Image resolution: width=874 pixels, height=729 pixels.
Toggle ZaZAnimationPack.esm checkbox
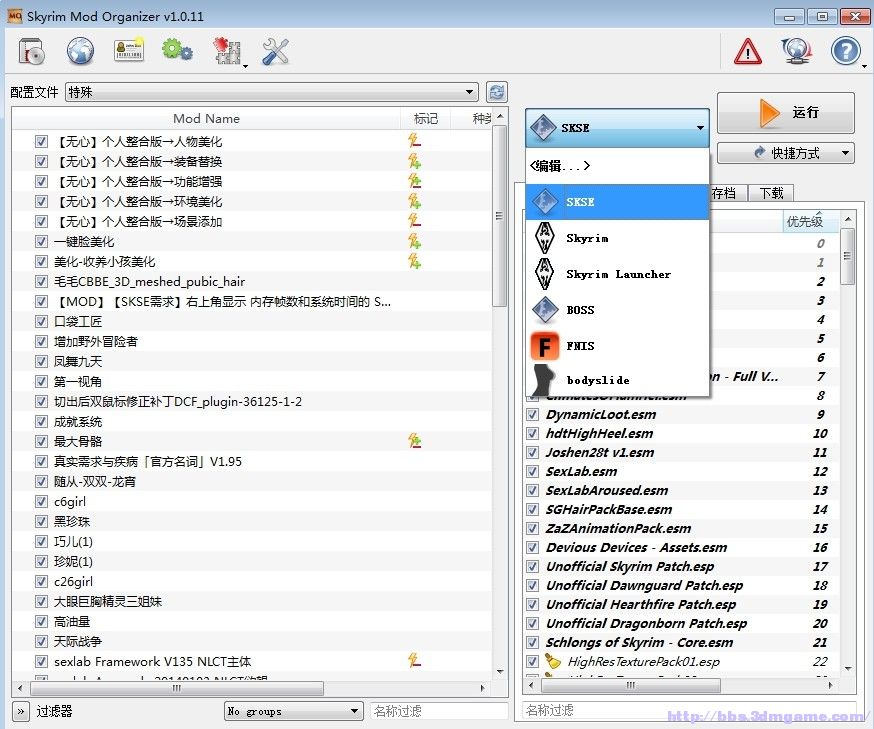532,528
